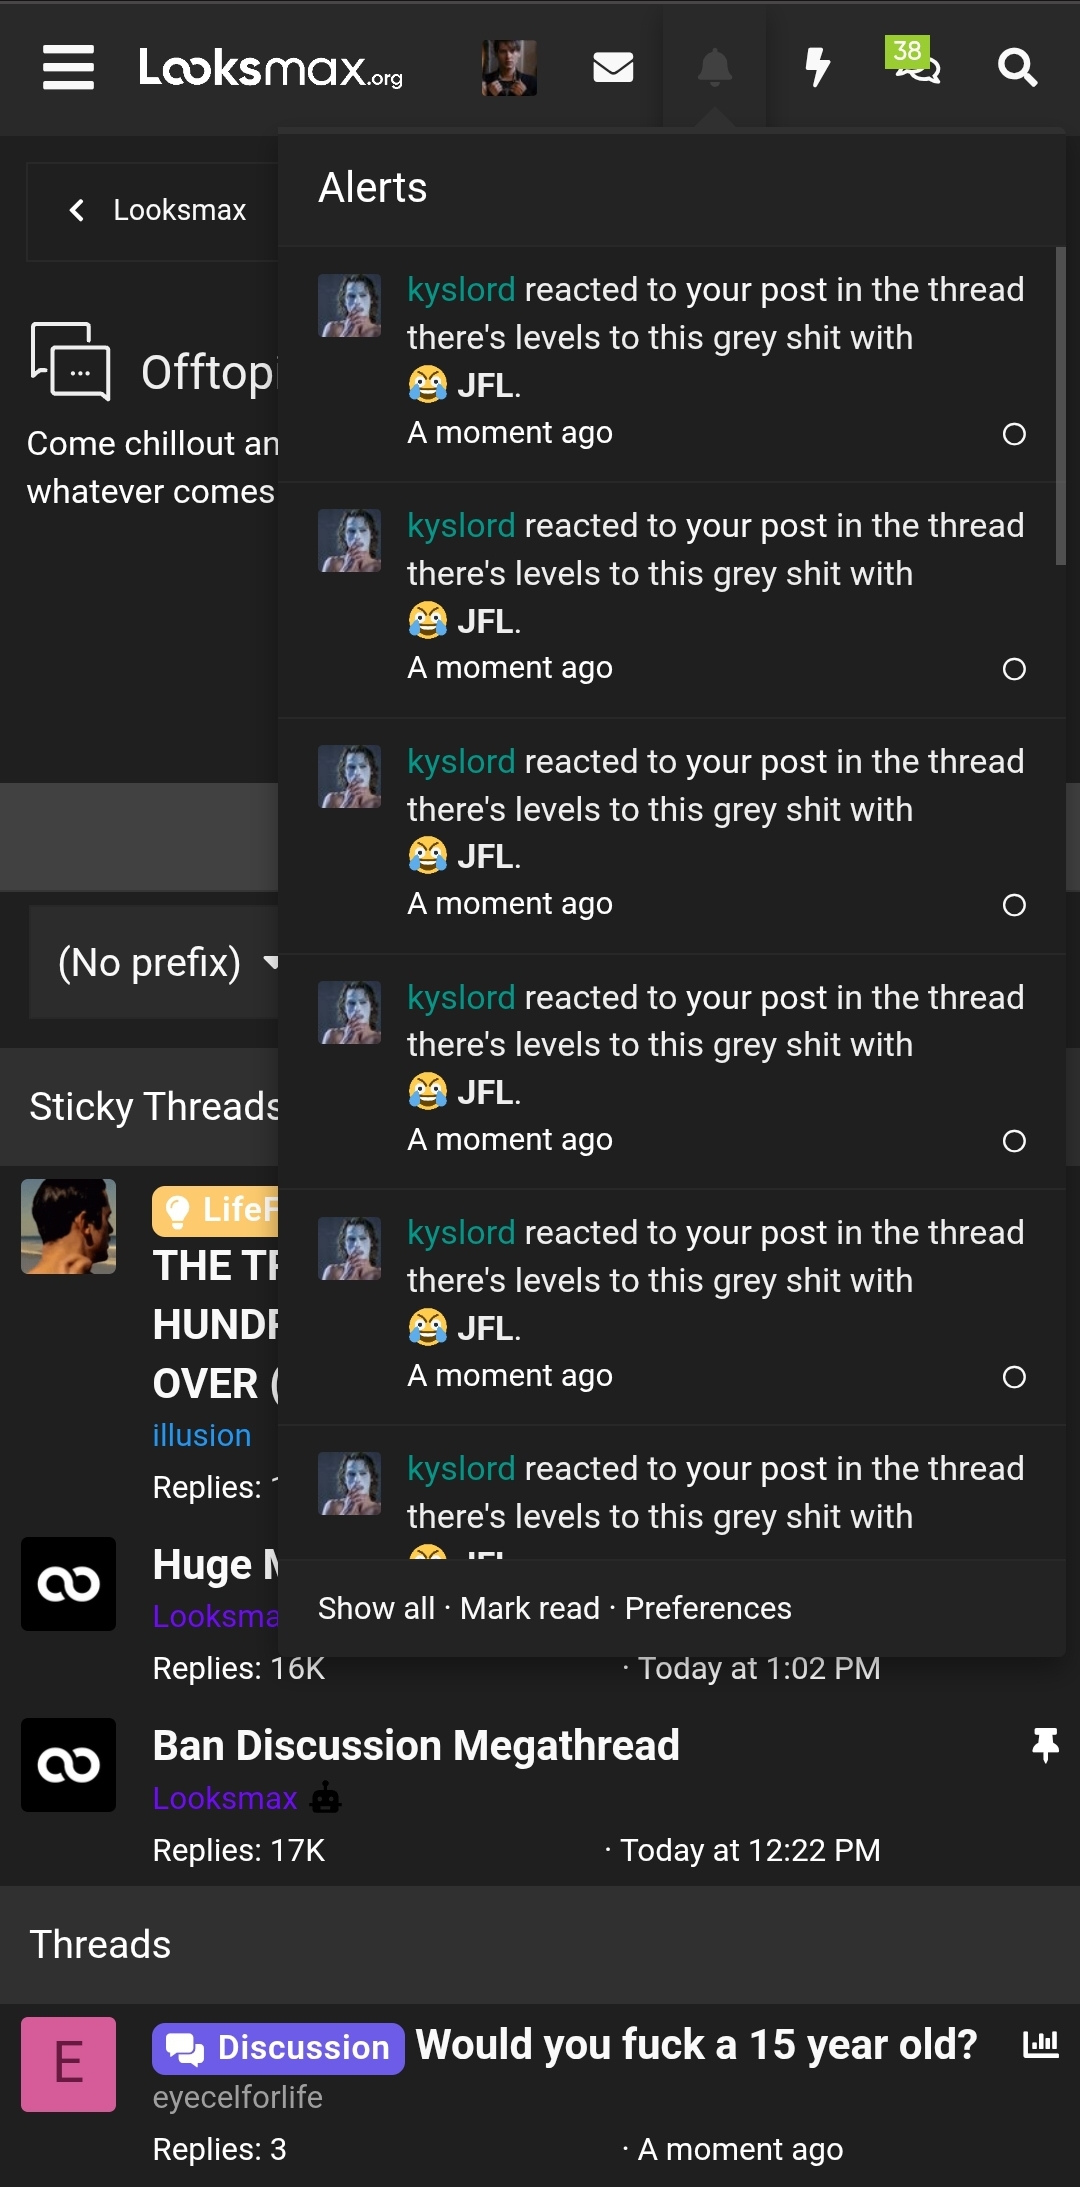Open the profile avatar in the header
The width and height of the screenshot is (1080, 2187).
pyautogui.click(x=509, y=68)
